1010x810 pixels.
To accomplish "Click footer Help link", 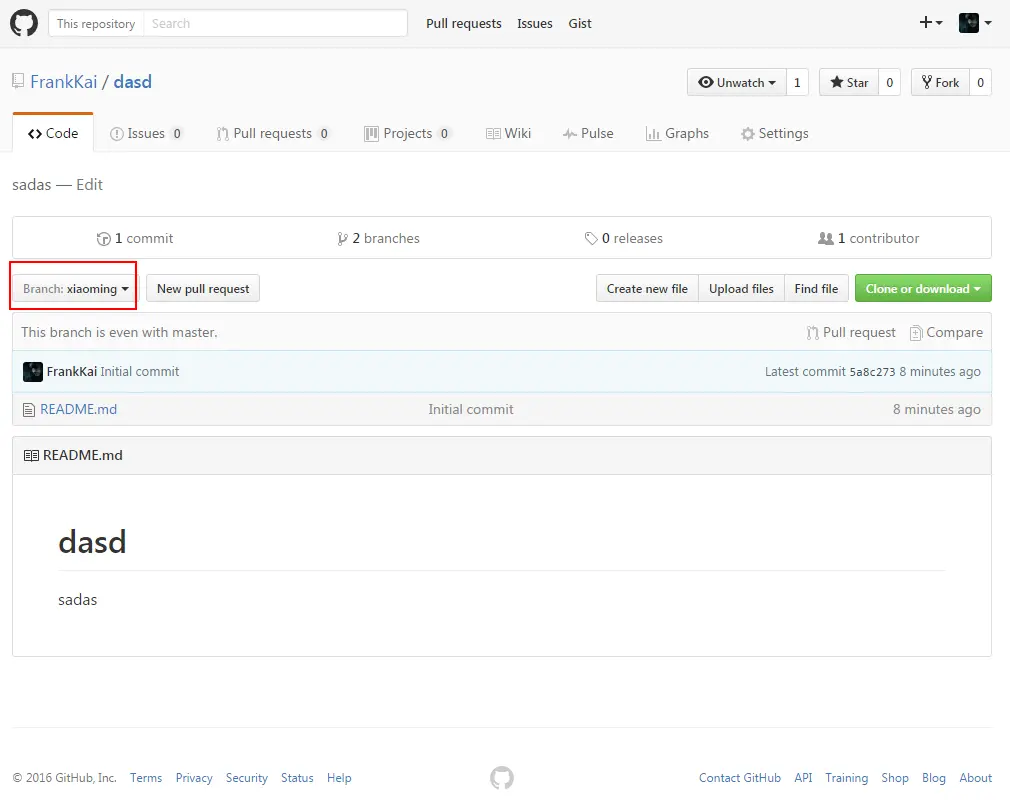I will [339, 778].
